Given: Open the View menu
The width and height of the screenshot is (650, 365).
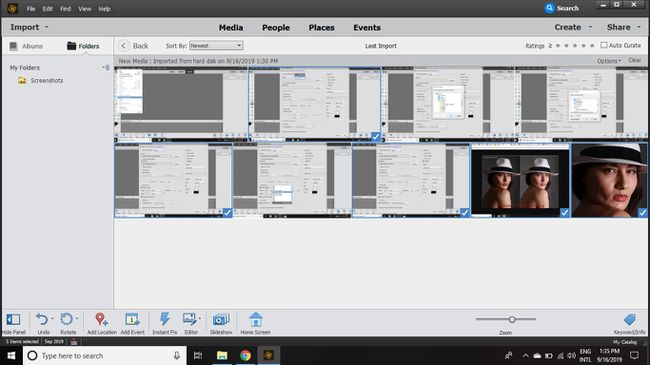Looking at the screenshot, I should pos(85,8).
